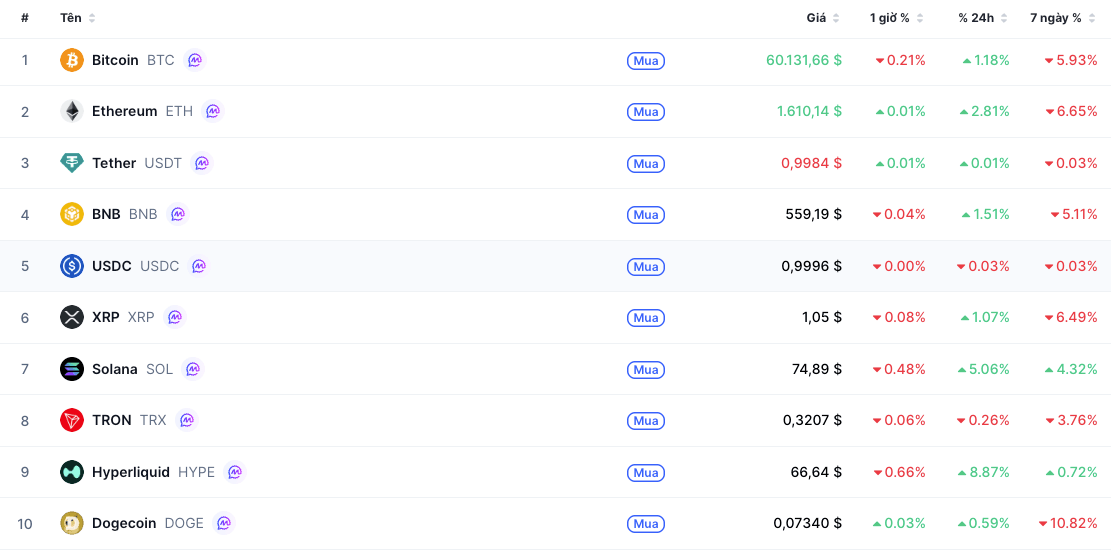Click the TRON red logo icon
The height and width of the screenshot is (554, 1111).
[72, 420]
